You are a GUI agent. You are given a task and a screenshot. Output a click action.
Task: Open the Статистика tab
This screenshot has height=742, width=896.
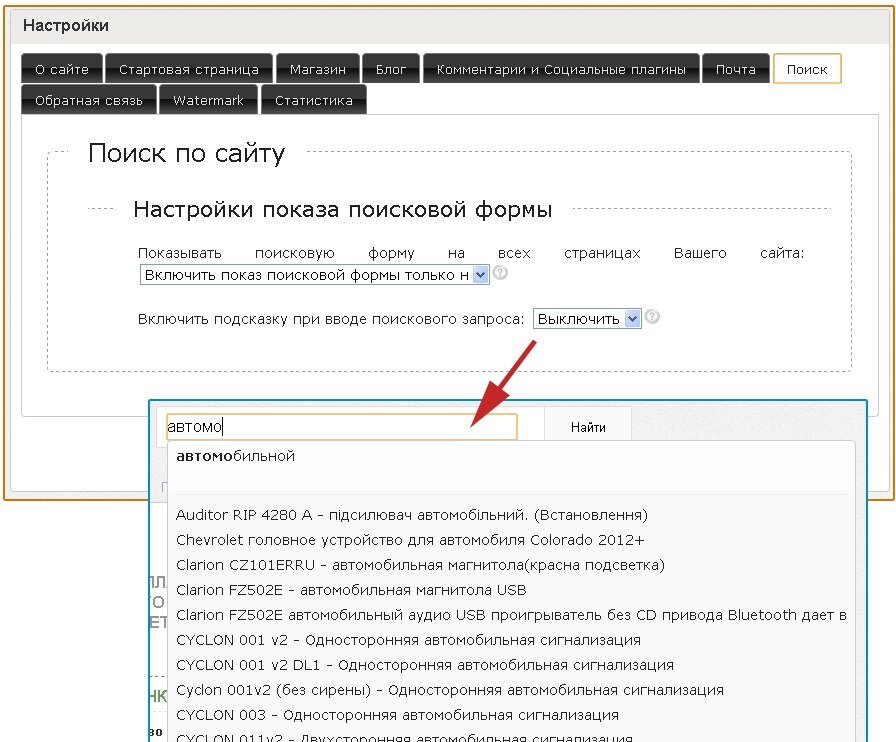coord(314,100)
